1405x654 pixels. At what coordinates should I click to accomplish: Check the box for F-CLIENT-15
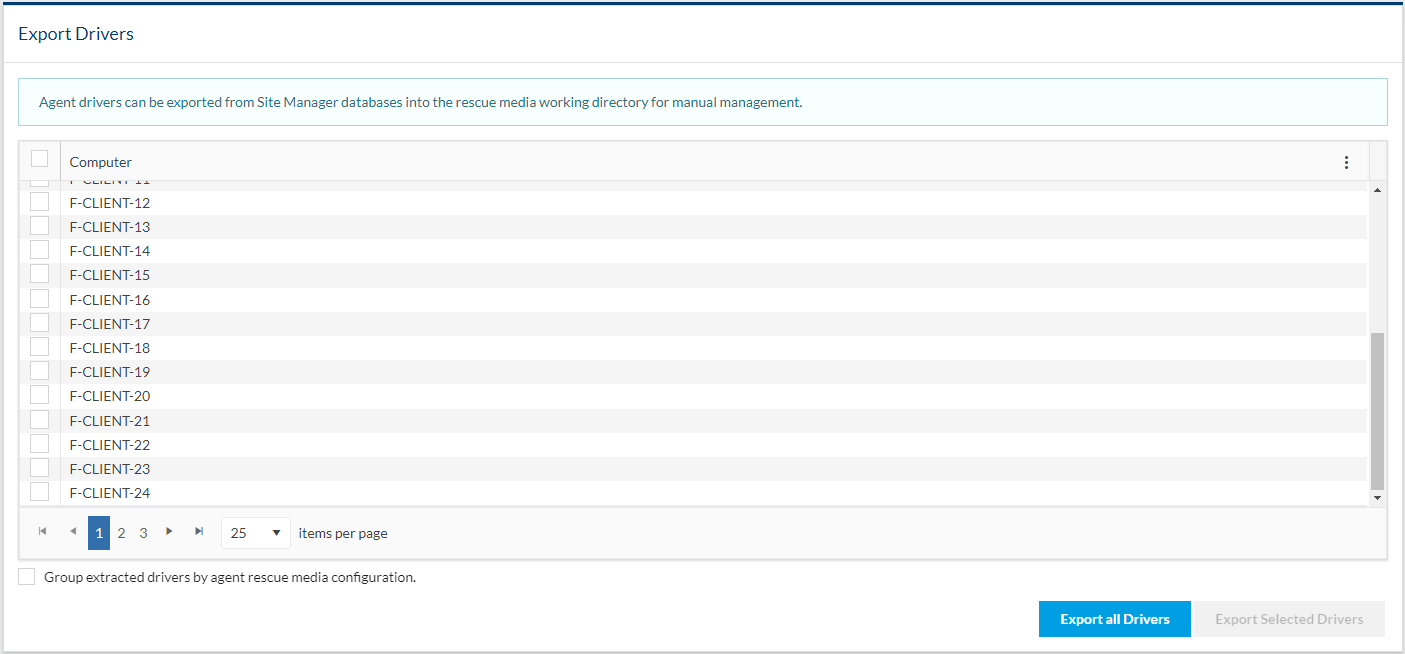point(40,274)
